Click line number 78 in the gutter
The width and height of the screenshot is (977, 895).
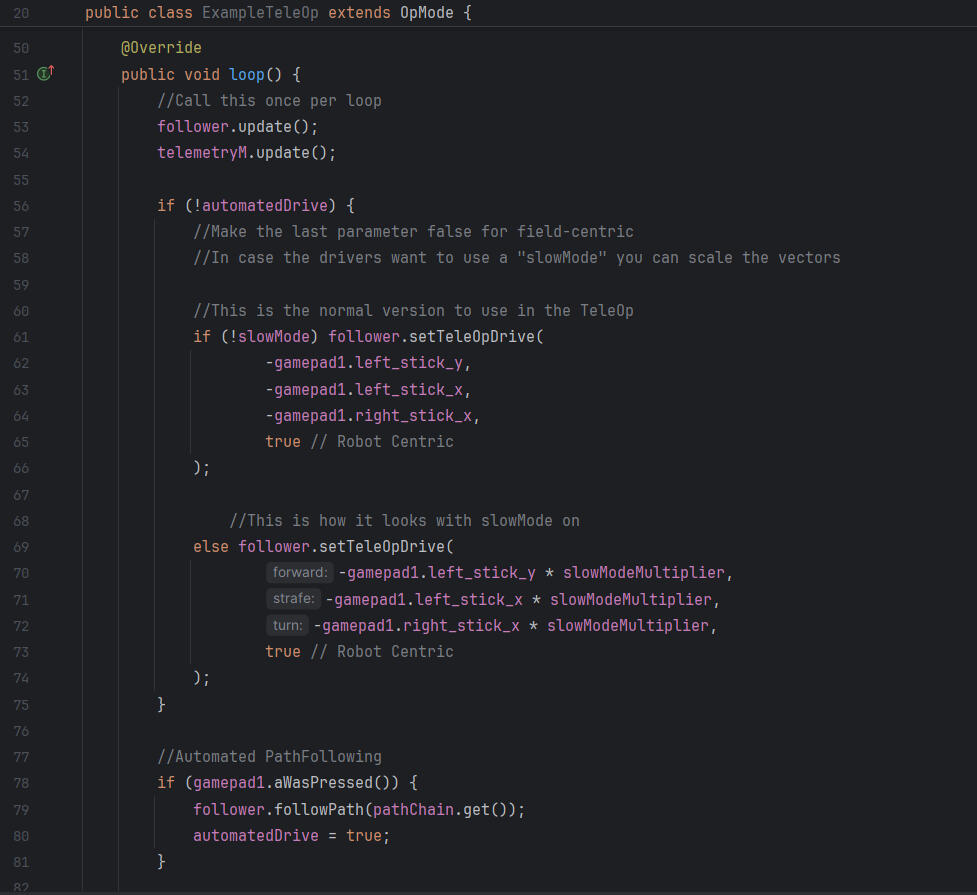click(x=22, y=783)
